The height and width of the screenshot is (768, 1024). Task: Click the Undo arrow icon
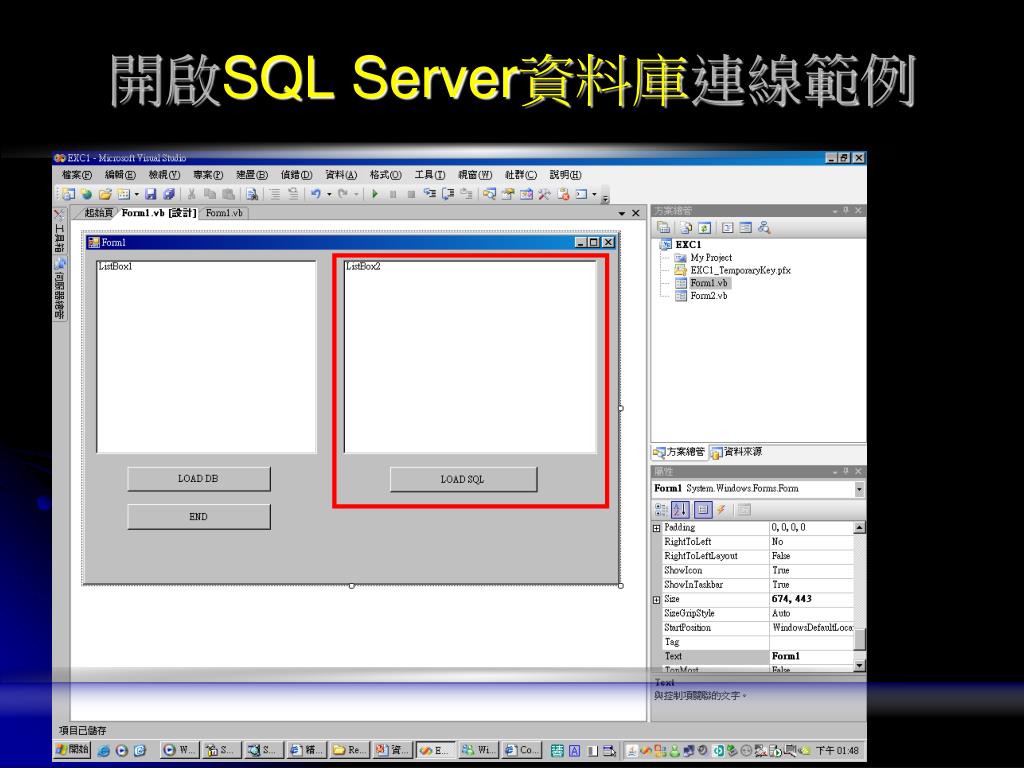(316, 194)
